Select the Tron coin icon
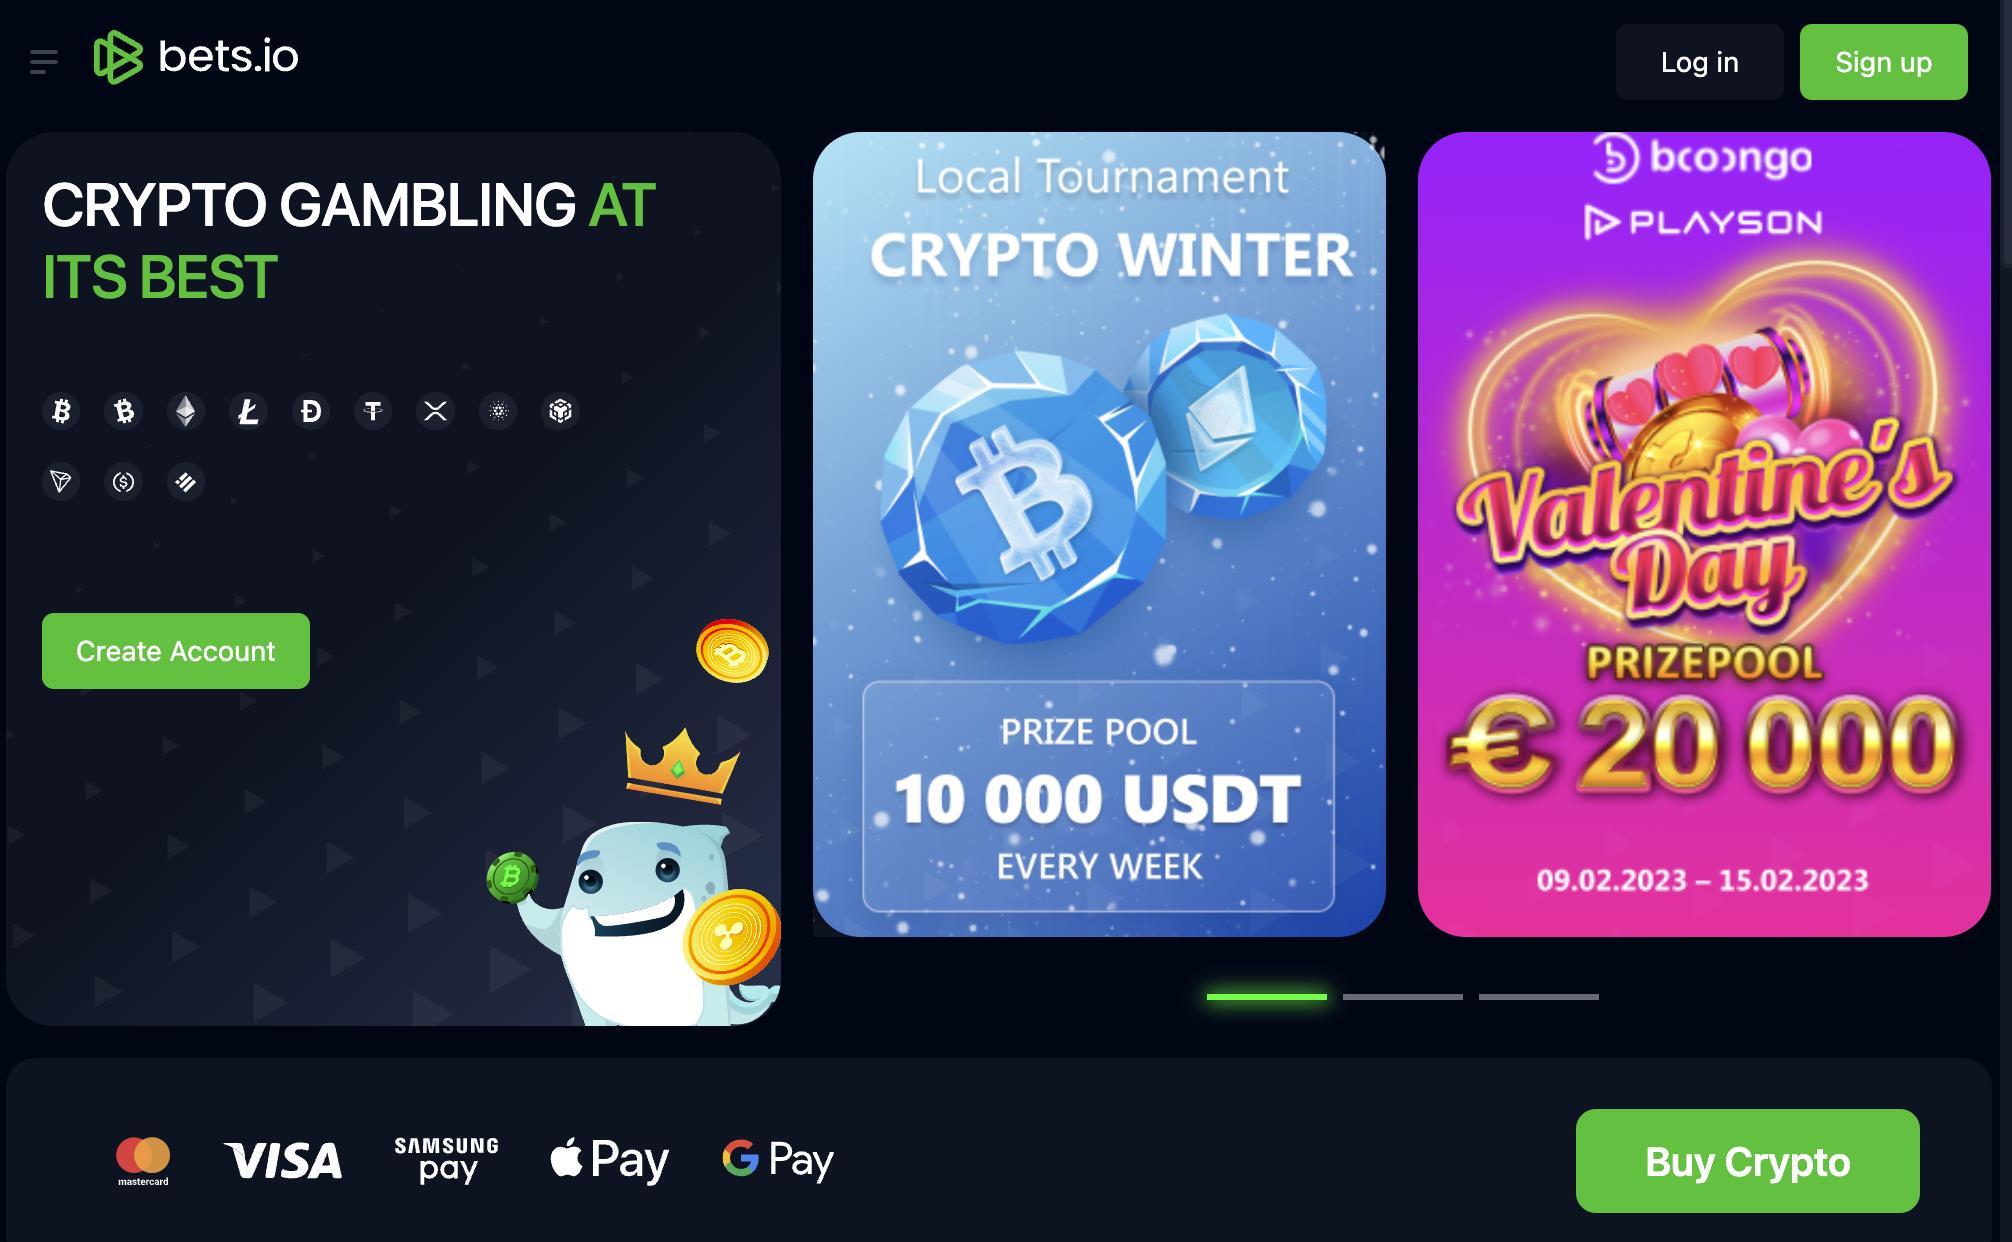 coord(61,482)
